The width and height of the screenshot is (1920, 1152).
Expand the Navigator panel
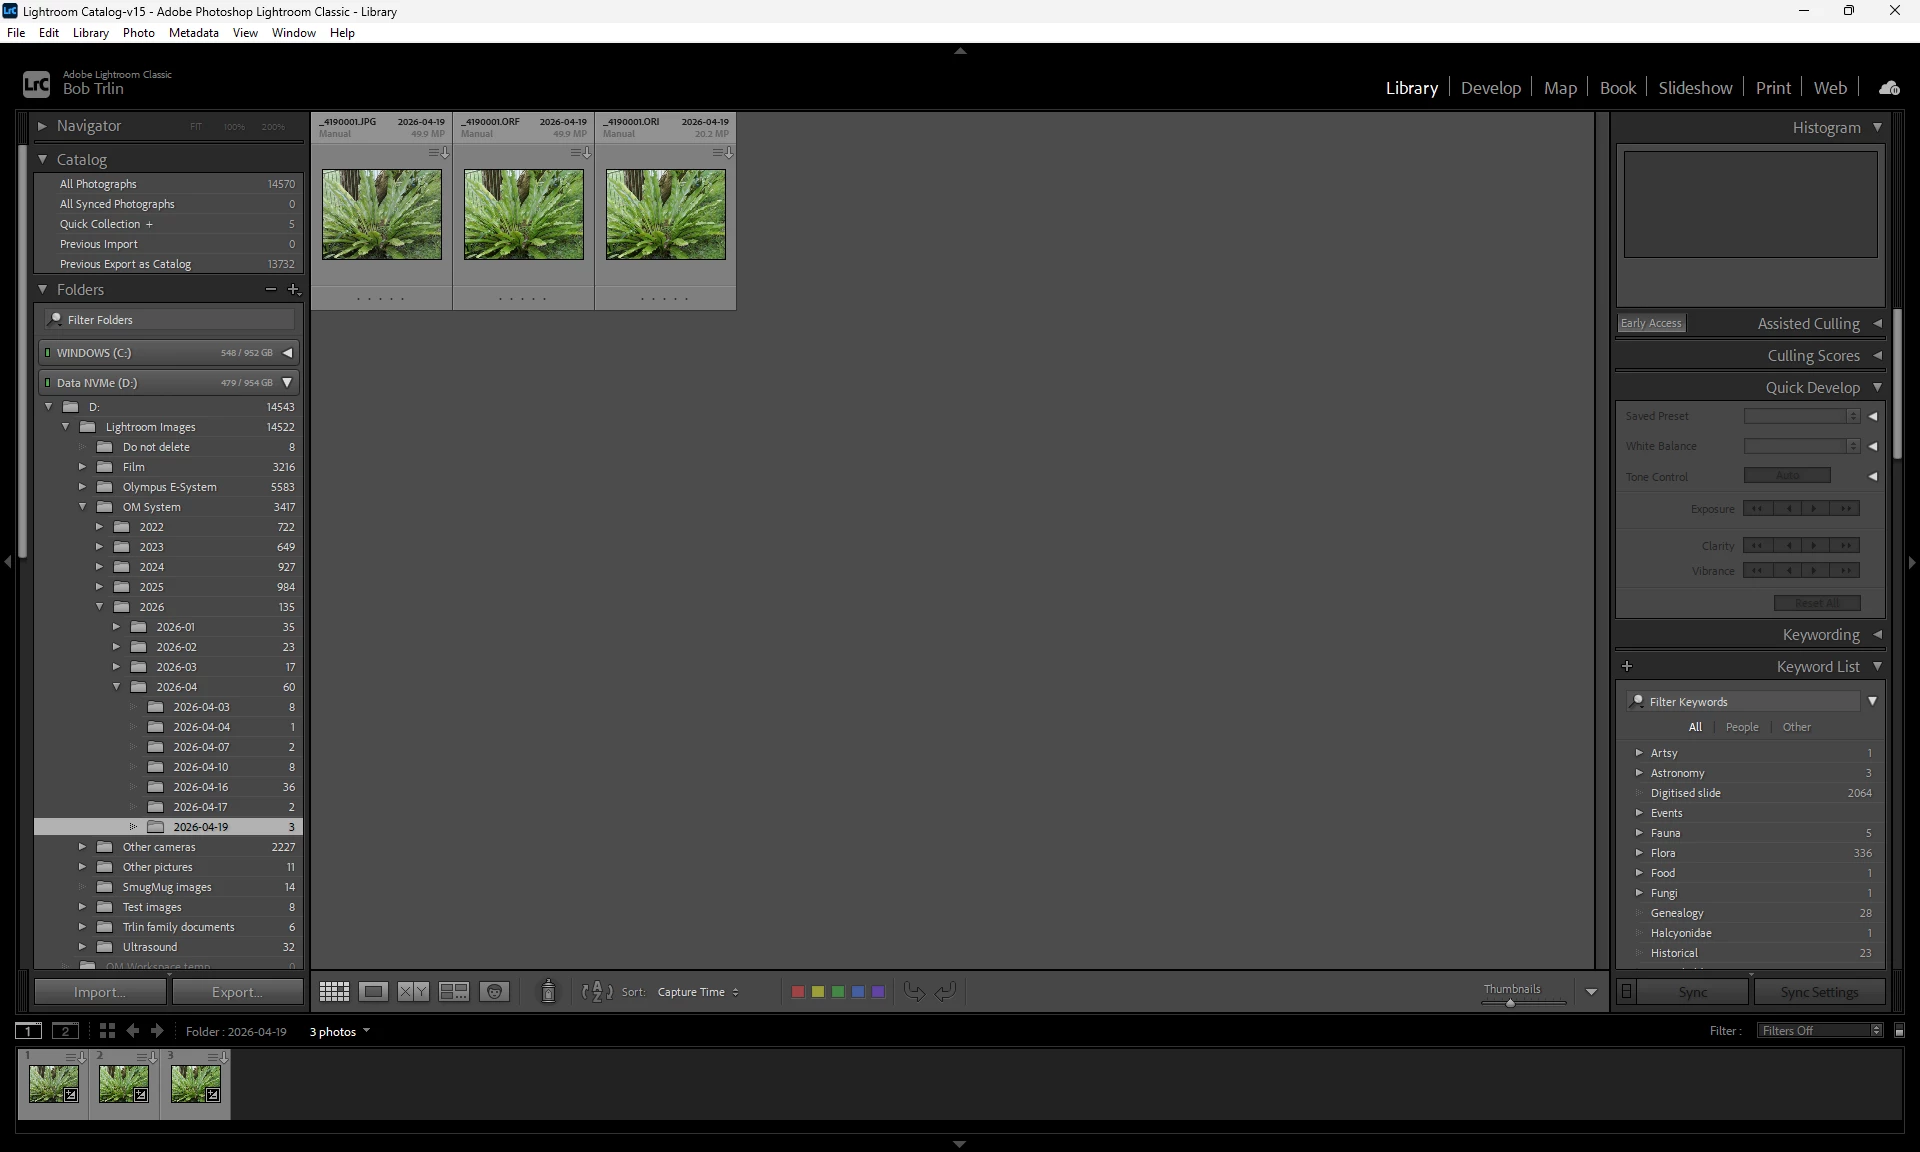click(x=42, y=126)
